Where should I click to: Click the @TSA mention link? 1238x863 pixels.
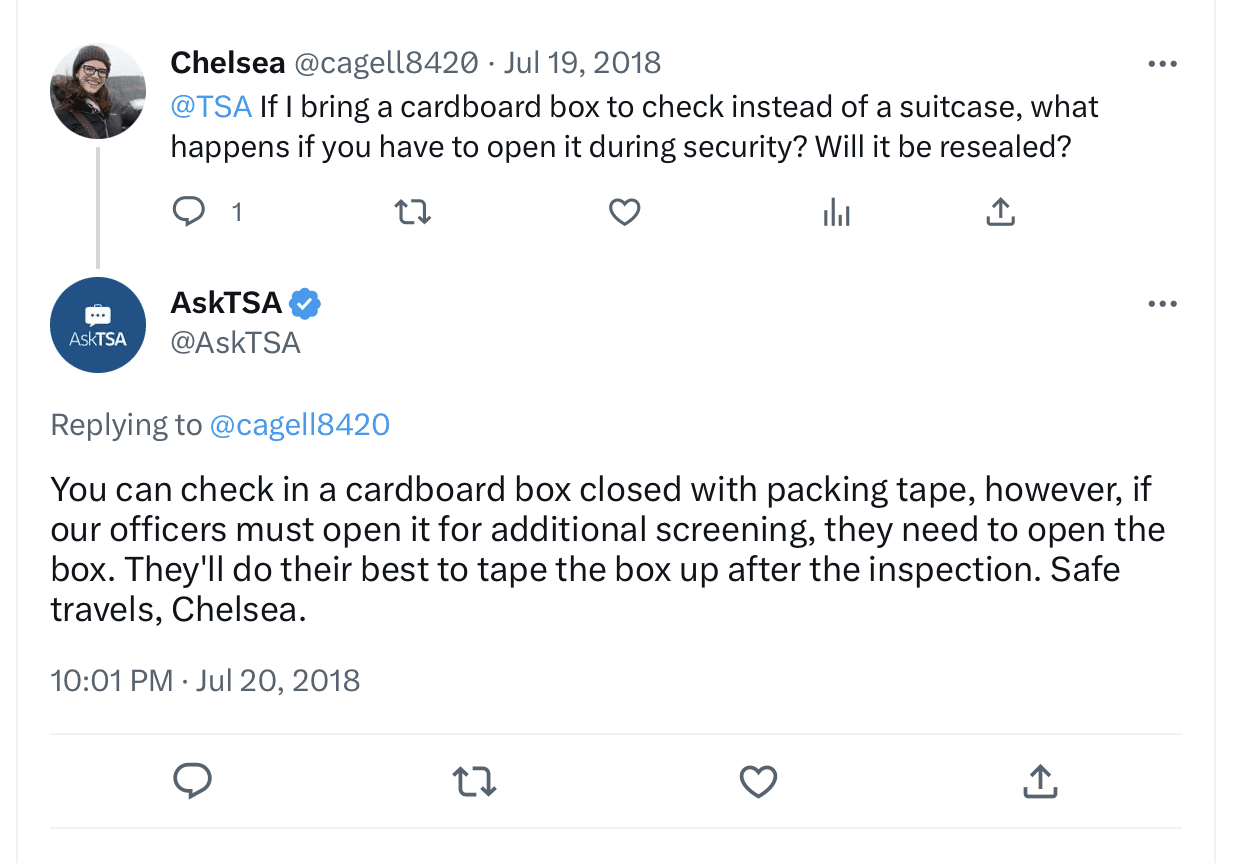pyautogui.click(x=211, y=106)
